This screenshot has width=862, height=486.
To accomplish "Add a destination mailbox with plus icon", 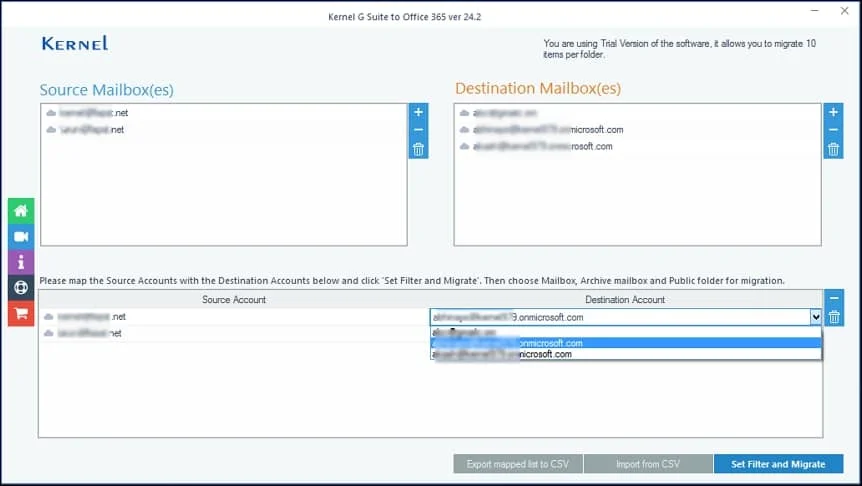I will (x=833, y=112).
